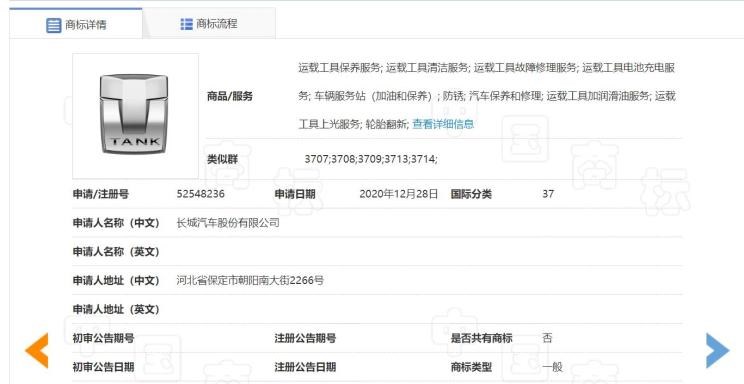Click the 申请人名称（英文） label
The height and width of the screenshot is (384, 744).
point(116,252)
